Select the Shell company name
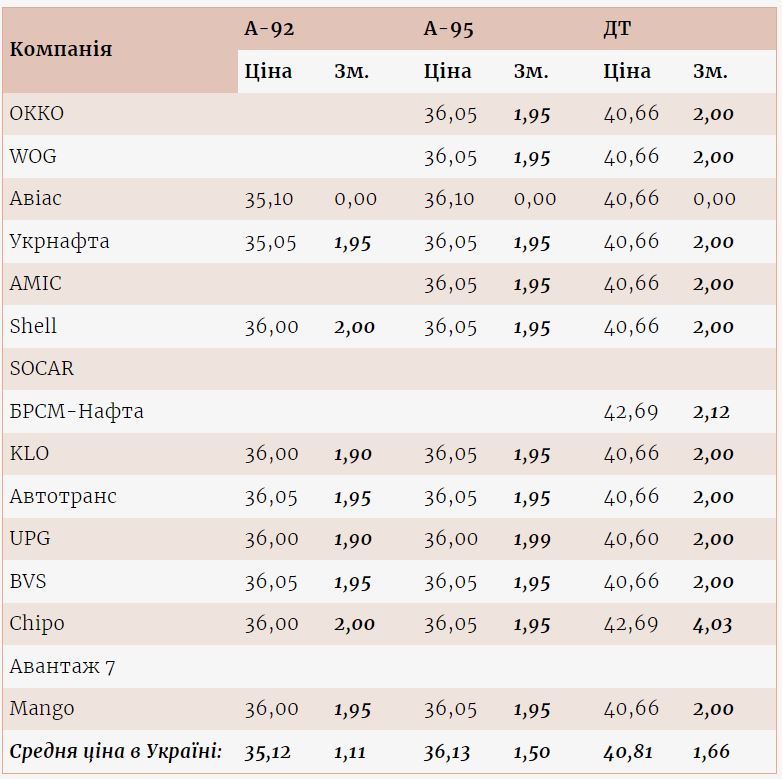 click(x=33, y=327)
